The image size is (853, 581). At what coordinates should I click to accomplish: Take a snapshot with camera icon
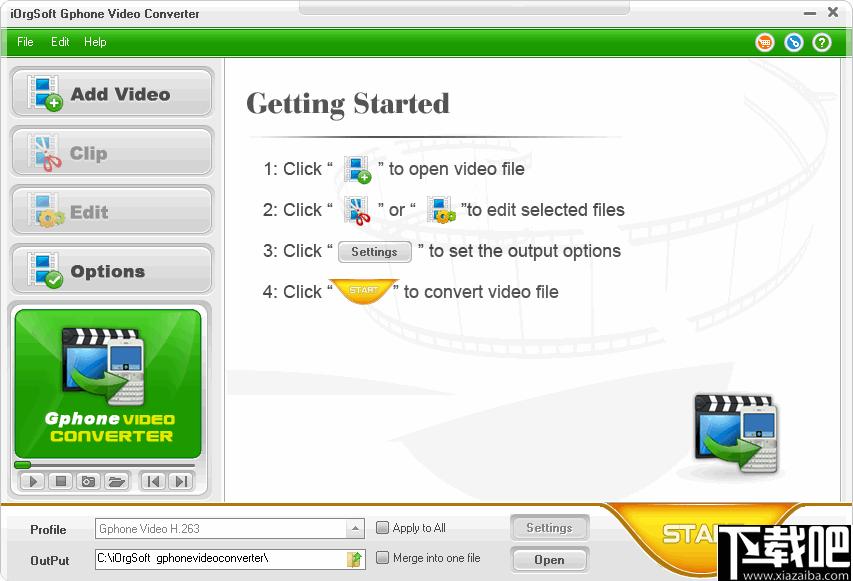pyautogui.click(x=88, y=481)
